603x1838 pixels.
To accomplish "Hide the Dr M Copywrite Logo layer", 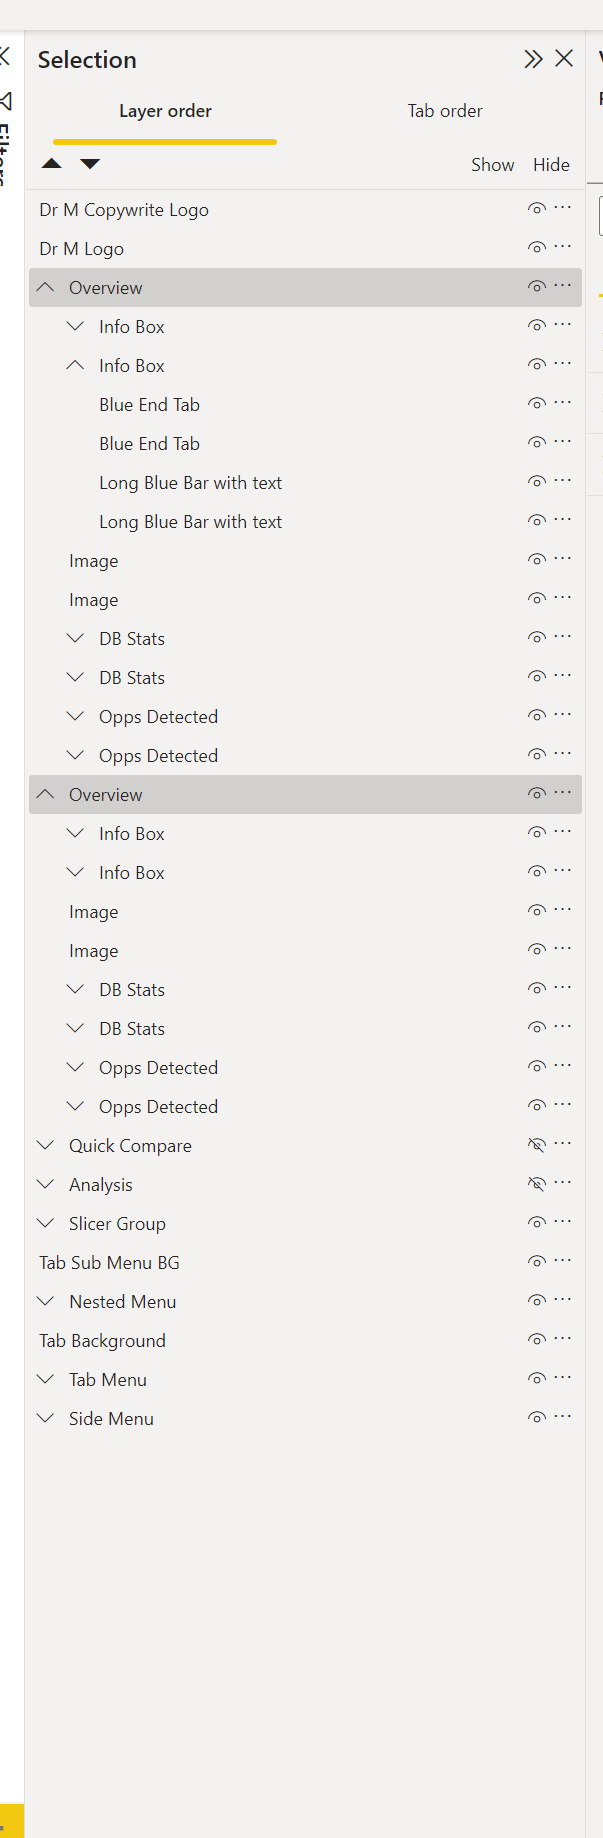I will click(x=536, y=207).
